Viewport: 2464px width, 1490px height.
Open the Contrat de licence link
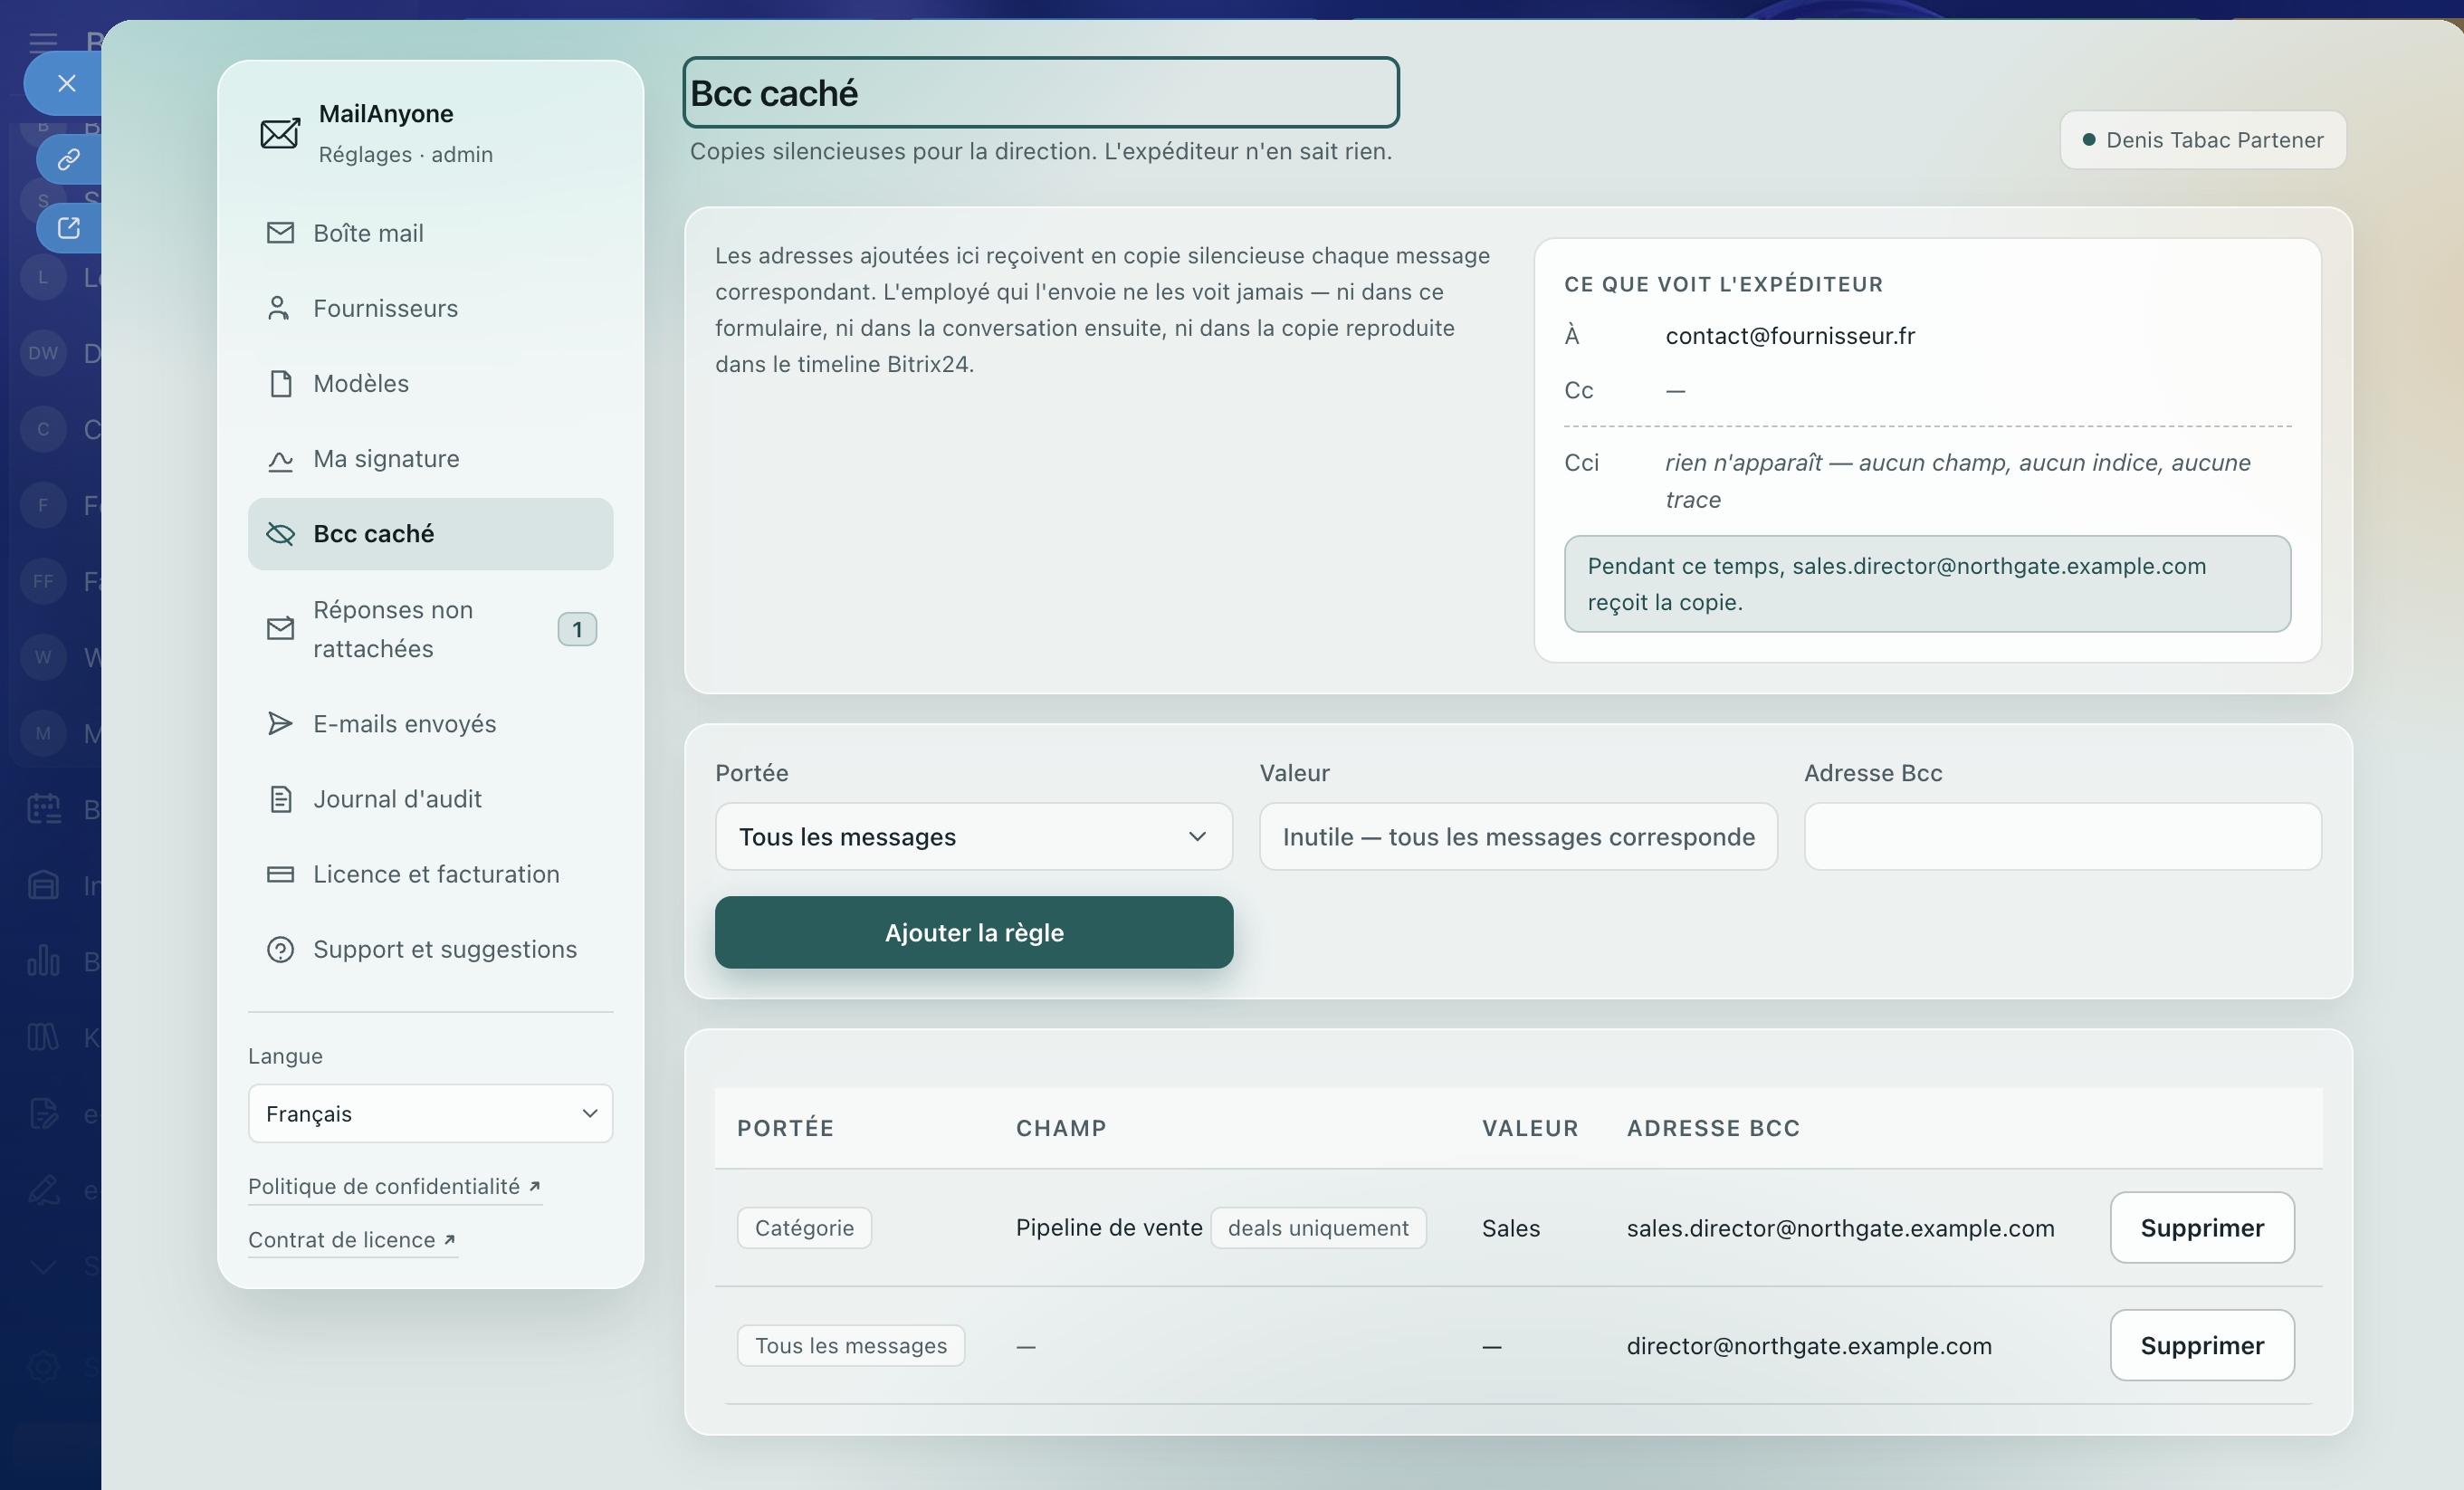[352, 1240]
